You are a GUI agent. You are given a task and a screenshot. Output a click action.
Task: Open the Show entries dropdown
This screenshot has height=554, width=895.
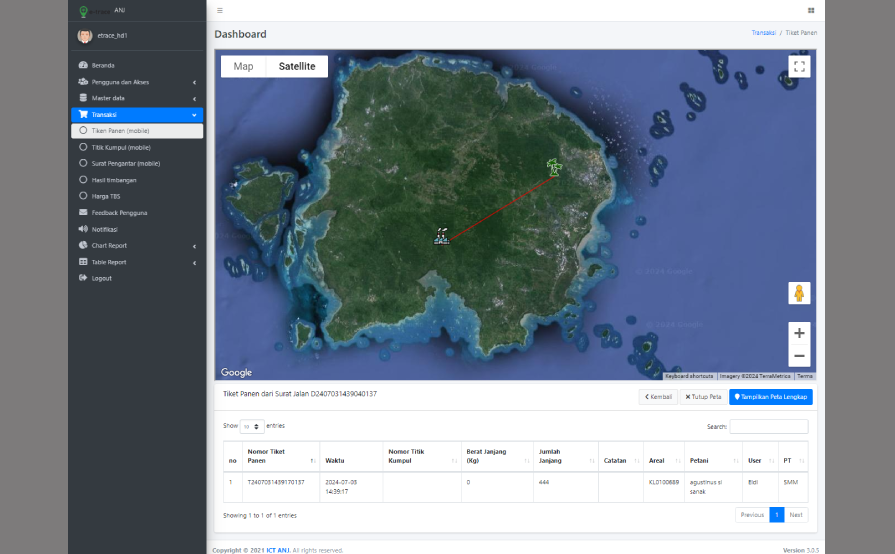click(x=252, y=426)
